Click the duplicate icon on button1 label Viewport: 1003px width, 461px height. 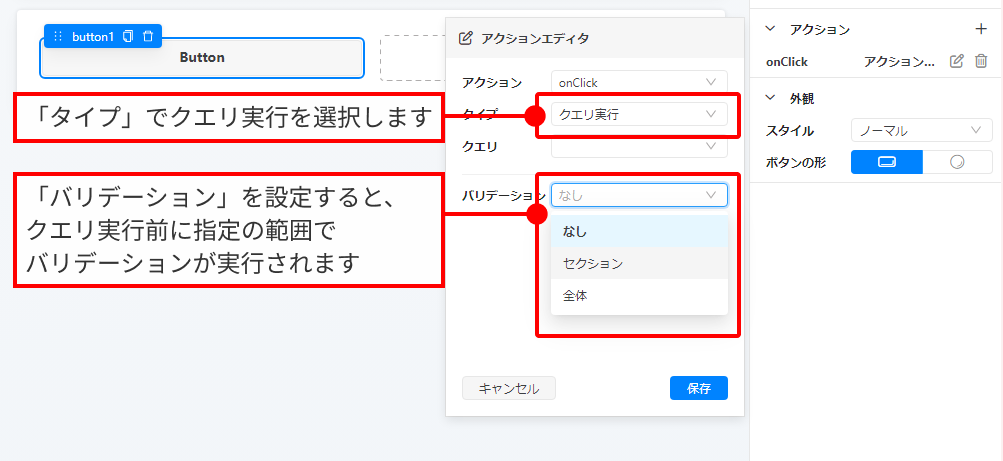tap(128, 36)
